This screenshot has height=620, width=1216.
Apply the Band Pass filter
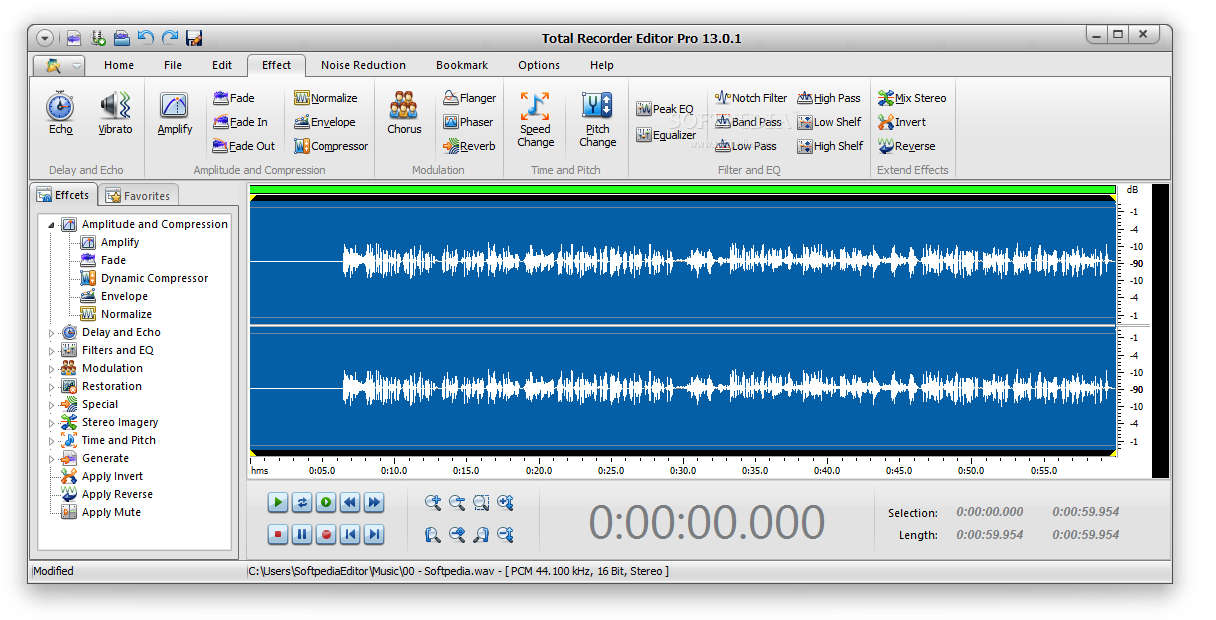click(x=748, y=122)
